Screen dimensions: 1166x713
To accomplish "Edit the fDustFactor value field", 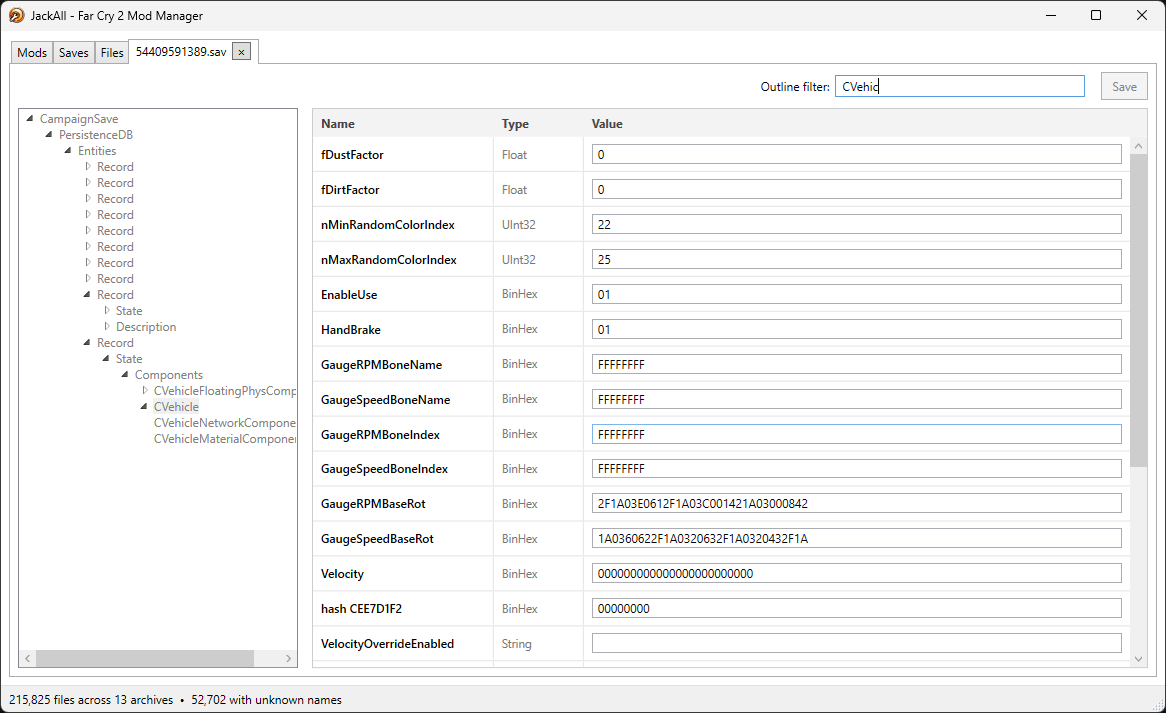I will point(857,155).
